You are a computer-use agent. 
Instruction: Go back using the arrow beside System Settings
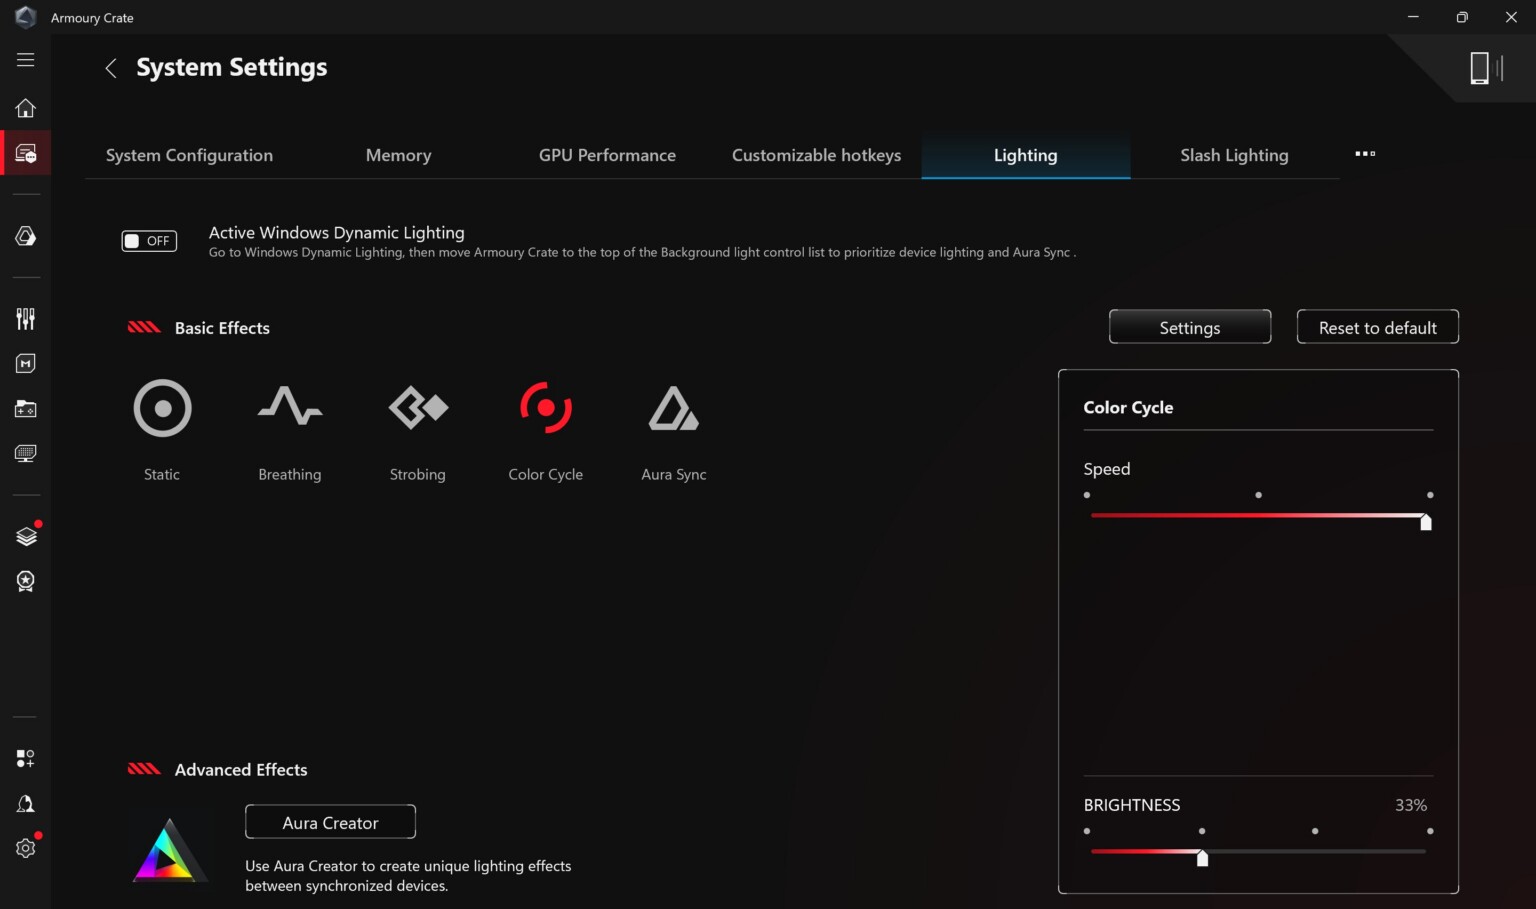tap(111, 68)
